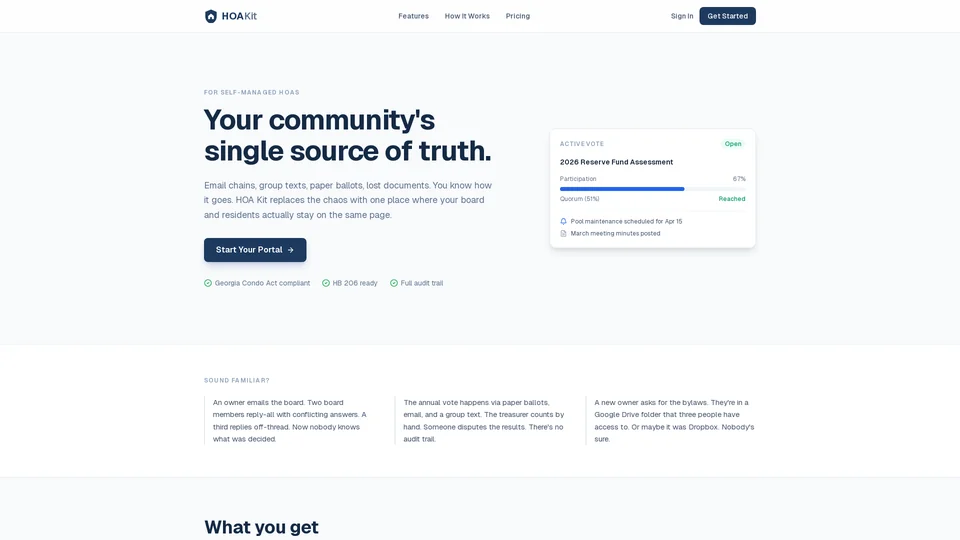The width and height of the screenshot is (960, 540).
Task: Click the Get Started button
Action: point(727,16)
